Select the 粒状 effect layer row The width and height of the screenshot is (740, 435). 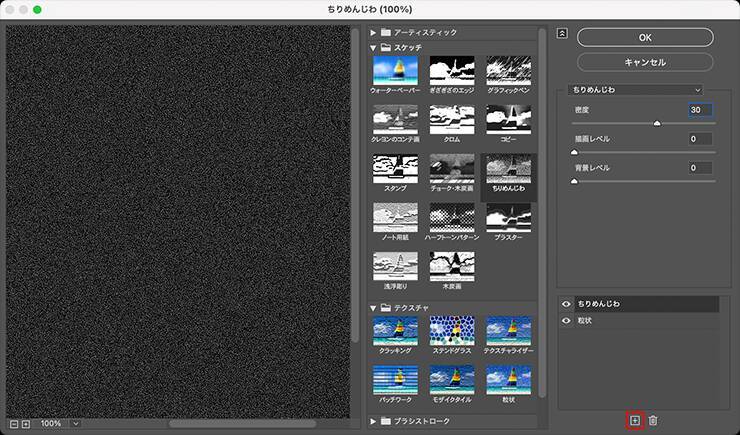tap(640, 321)
